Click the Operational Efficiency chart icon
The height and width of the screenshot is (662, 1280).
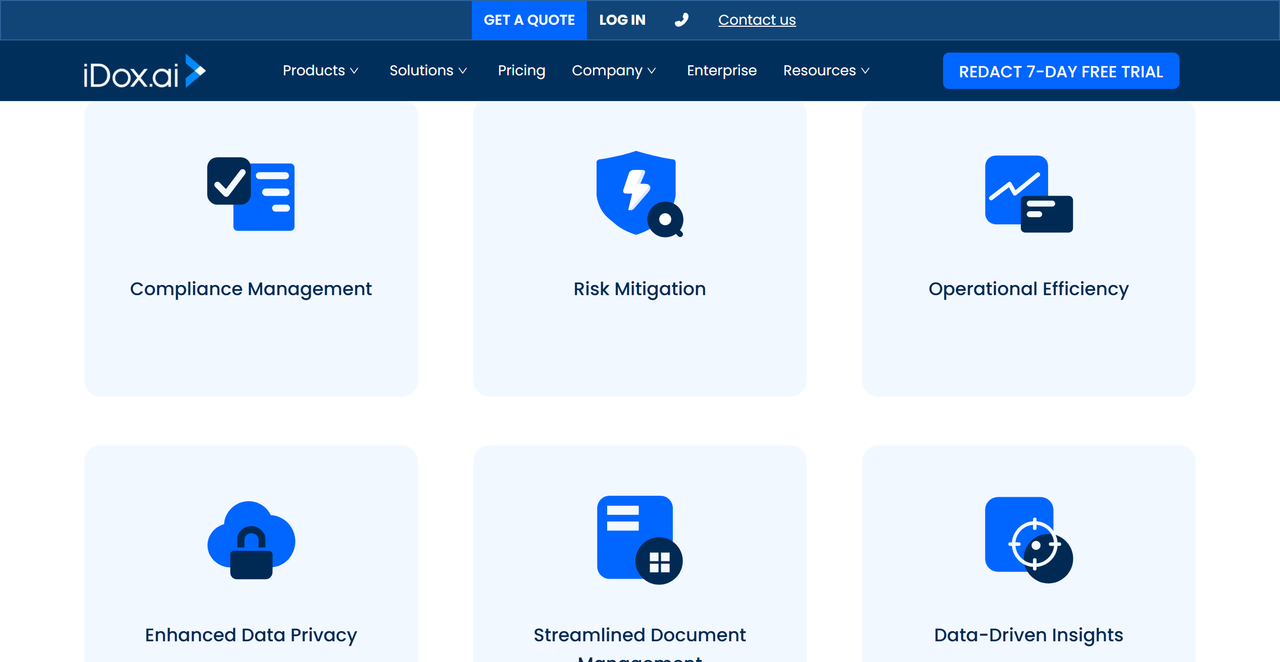coord(1029,194)
